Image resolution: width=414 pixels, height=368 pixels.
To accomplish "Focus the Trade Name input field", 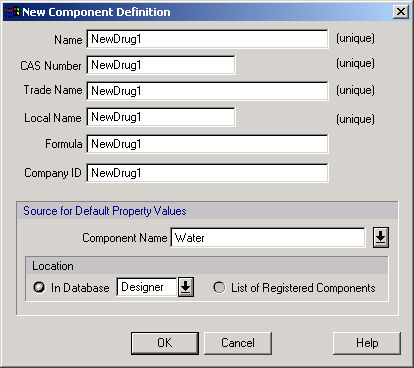I will (207, 91).
